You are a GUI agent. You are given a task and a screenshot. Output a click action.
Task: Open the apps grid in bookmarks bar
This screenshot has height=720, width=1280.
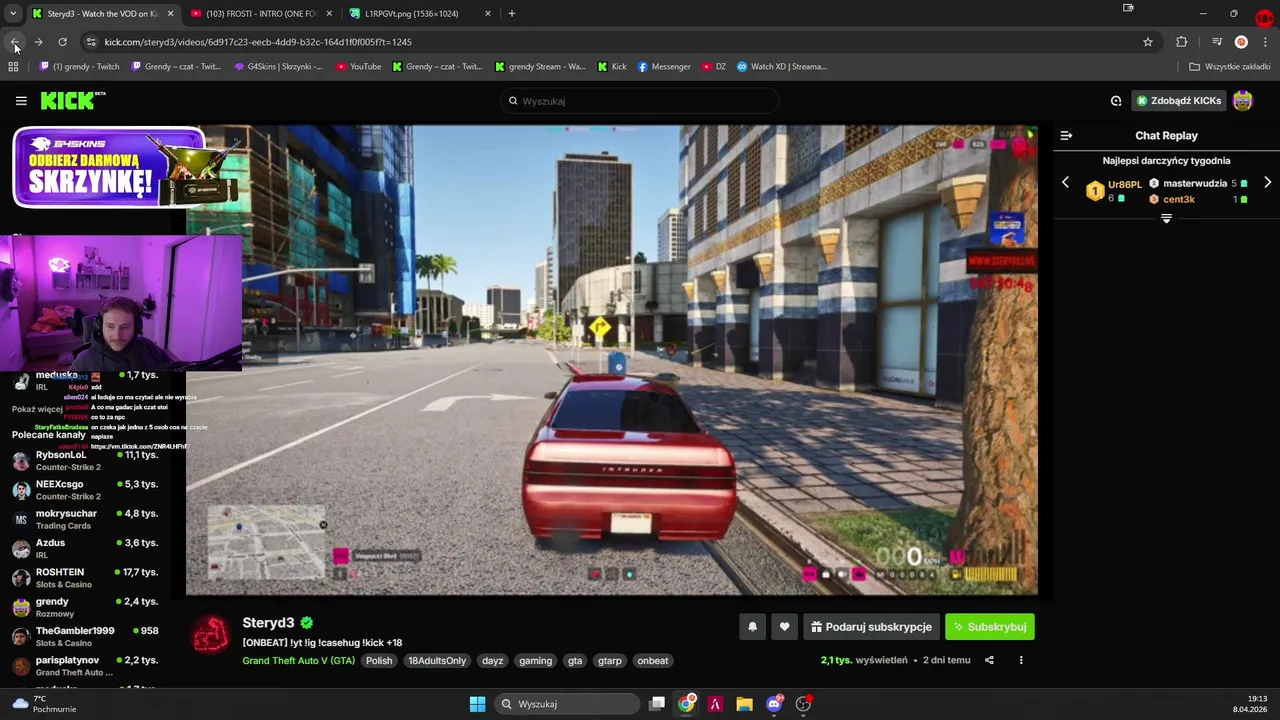coord(13,67)
